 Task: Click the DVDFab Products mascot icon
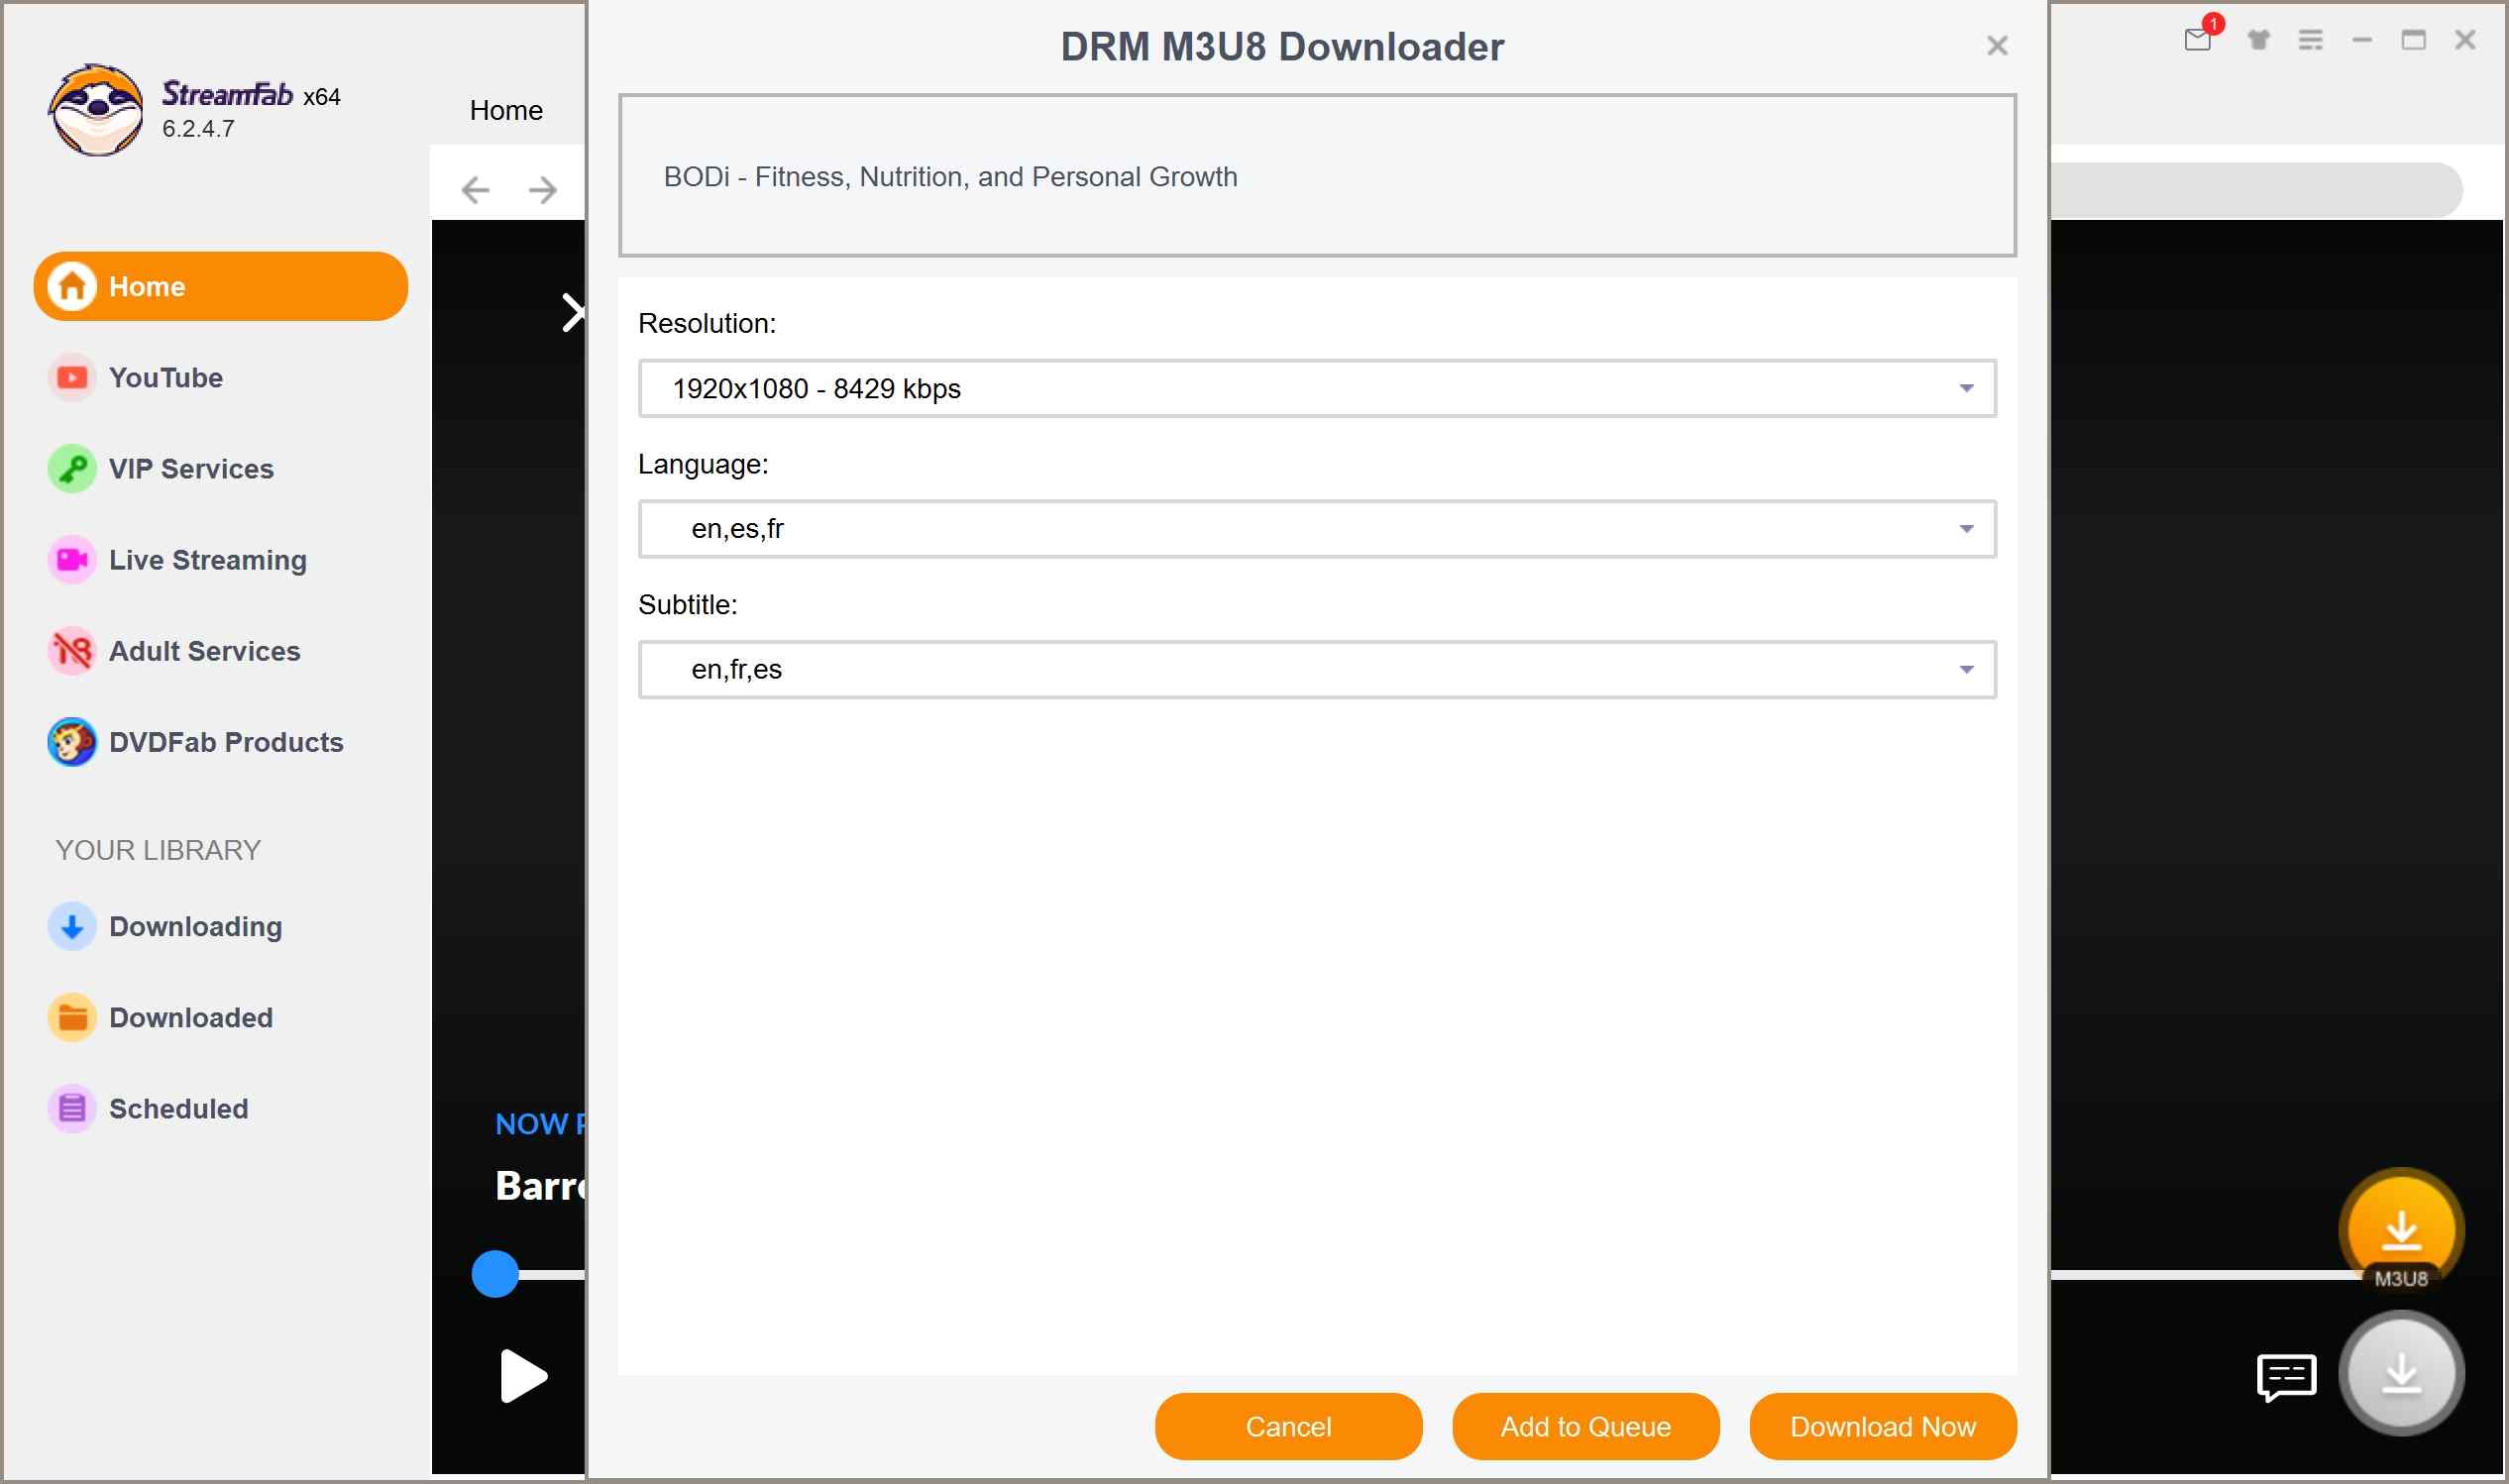(72, 742)
